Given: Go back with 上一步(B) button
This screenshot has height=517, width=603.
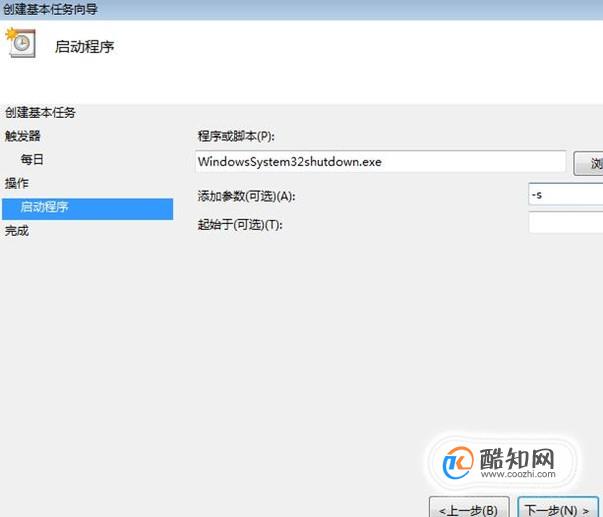Looking at the screenshot, I should [x=469, y=508].
